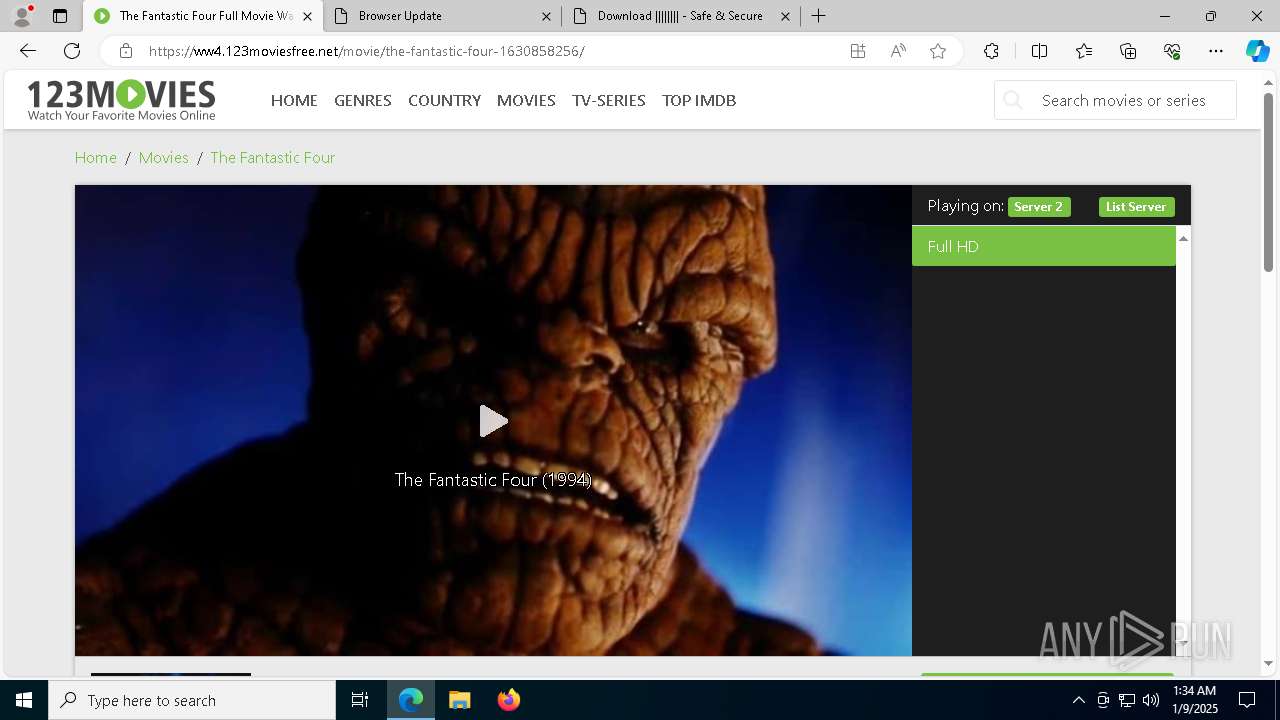1280x720 pixels.
Task: Follow Home breadcrumb link
Action: pyautogui.click(x=96, y=157)
